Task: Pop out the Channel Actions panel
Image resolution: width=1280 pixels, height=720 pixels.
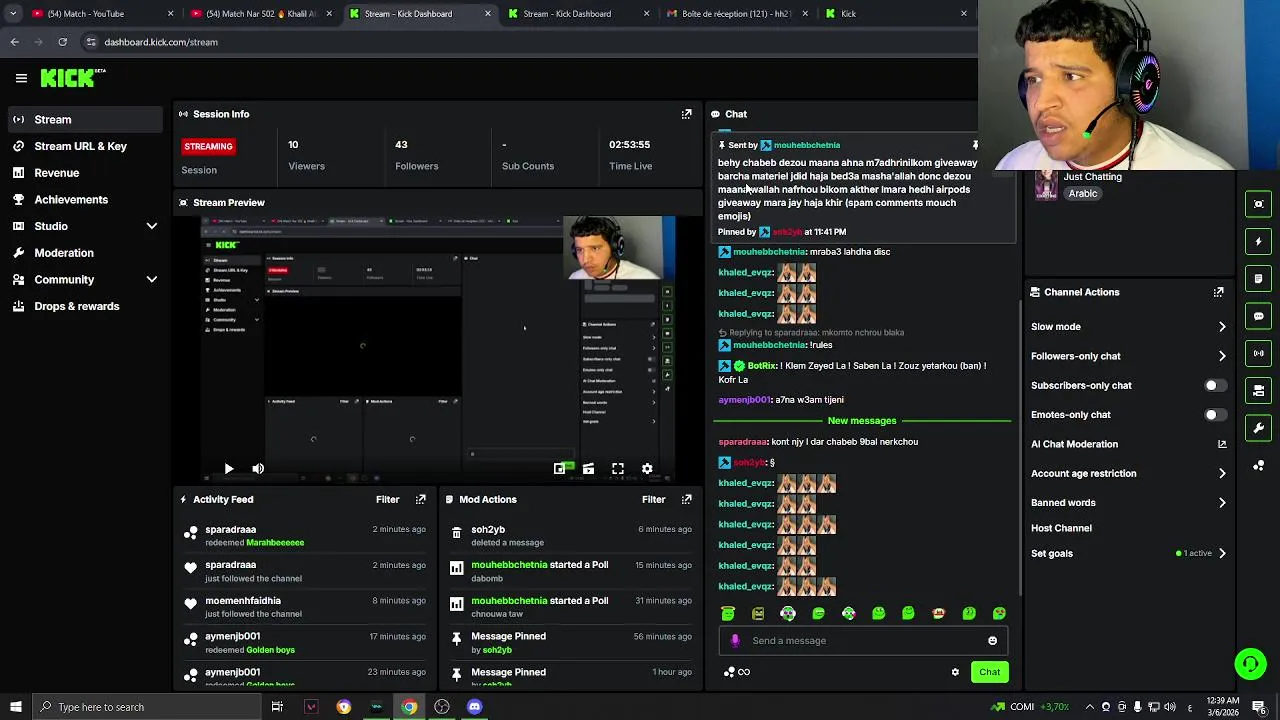Action: [x=1218, y=292]
